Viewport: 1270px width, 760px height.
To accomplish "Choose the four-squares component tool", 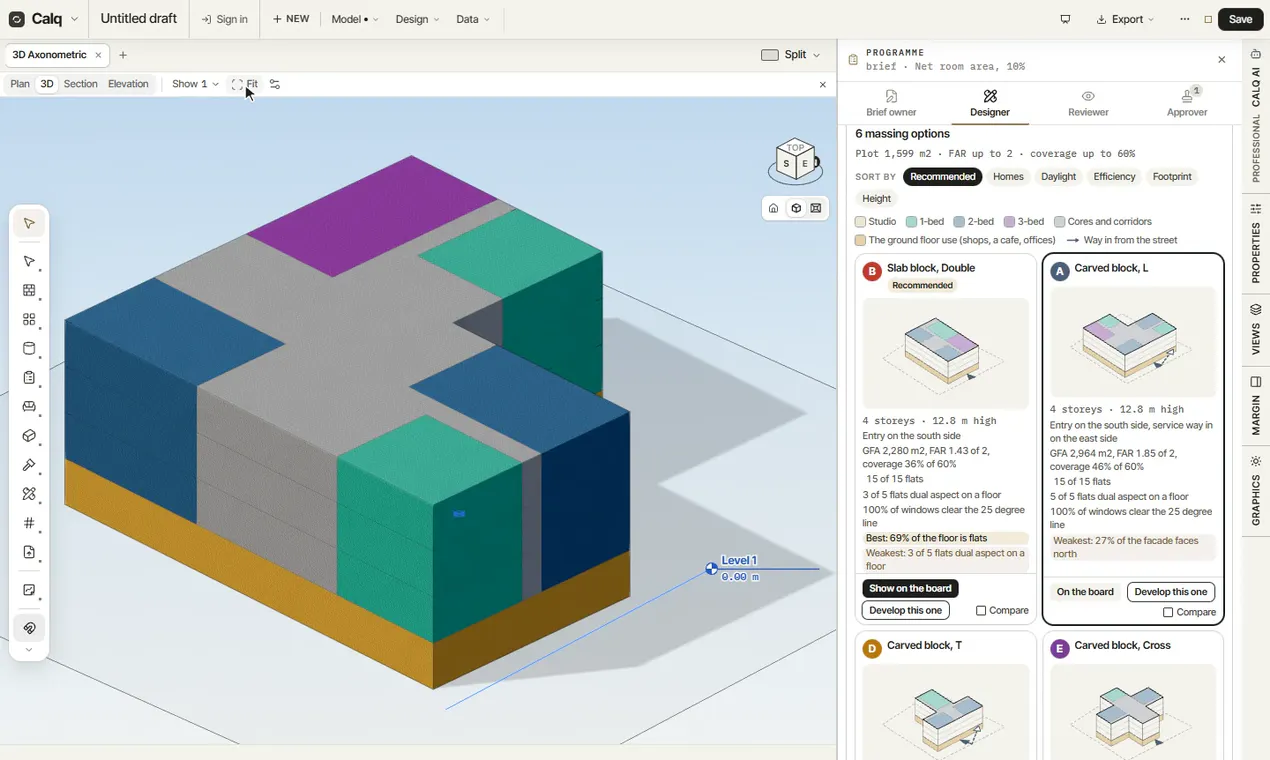I will click(29, 320).
